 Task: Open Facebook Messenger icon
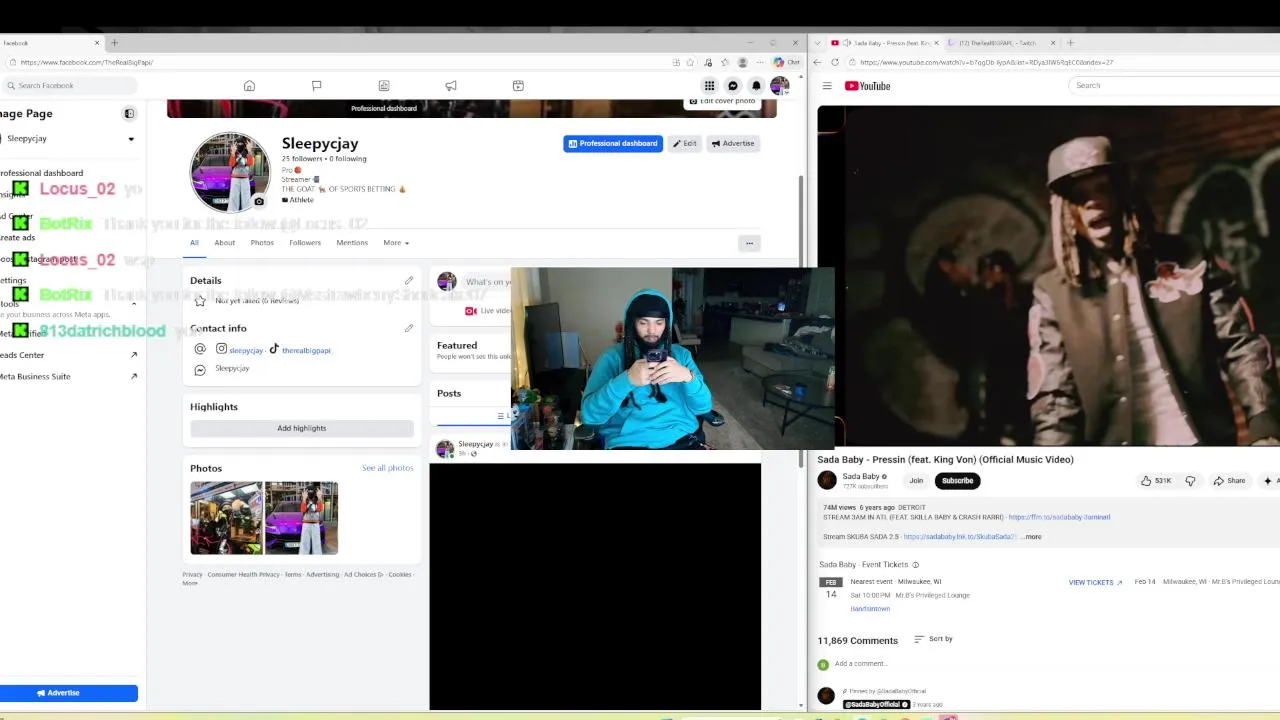(733, 86)
